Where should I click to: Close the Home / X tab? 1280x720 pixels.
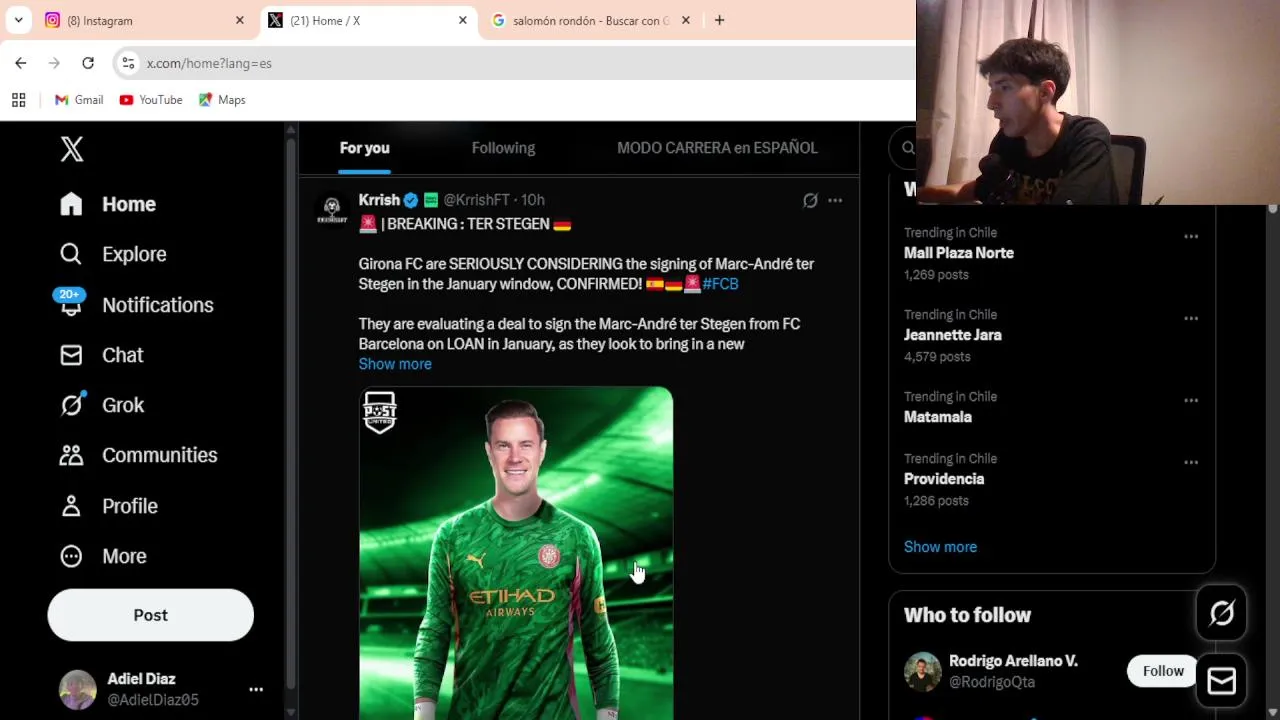[x=462, y=20]
